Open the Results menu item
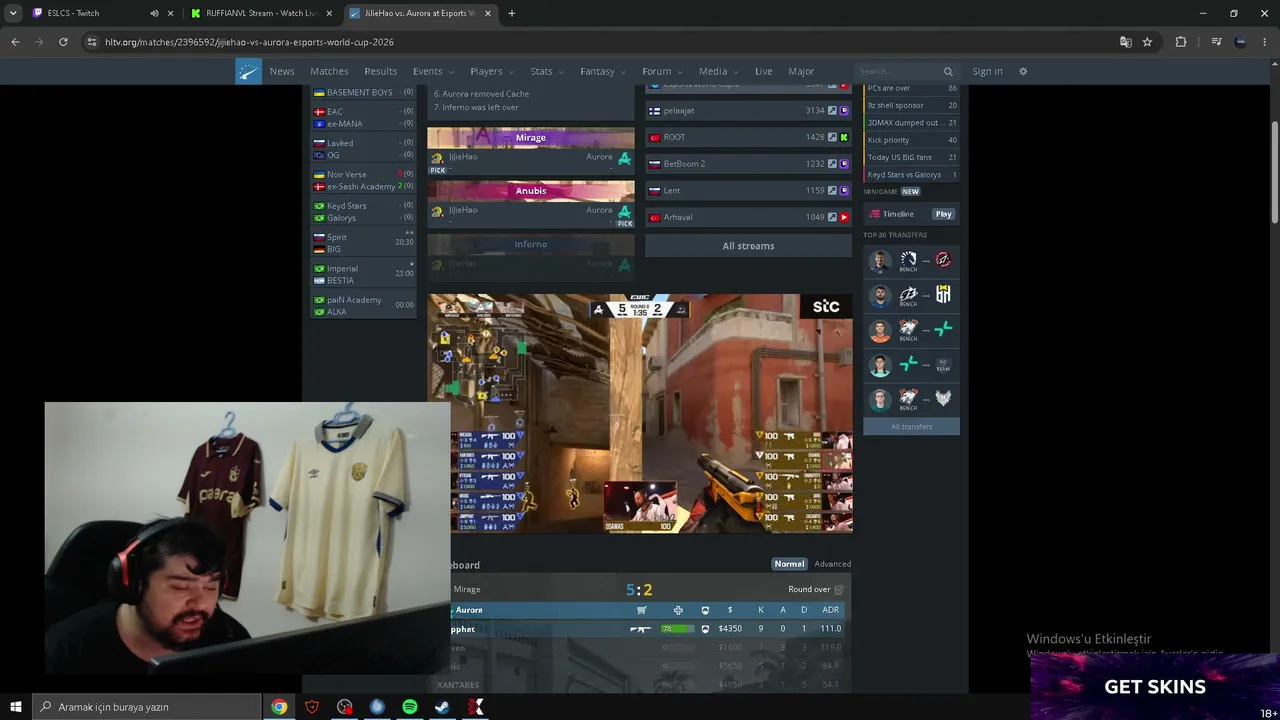 click(380, 71)
